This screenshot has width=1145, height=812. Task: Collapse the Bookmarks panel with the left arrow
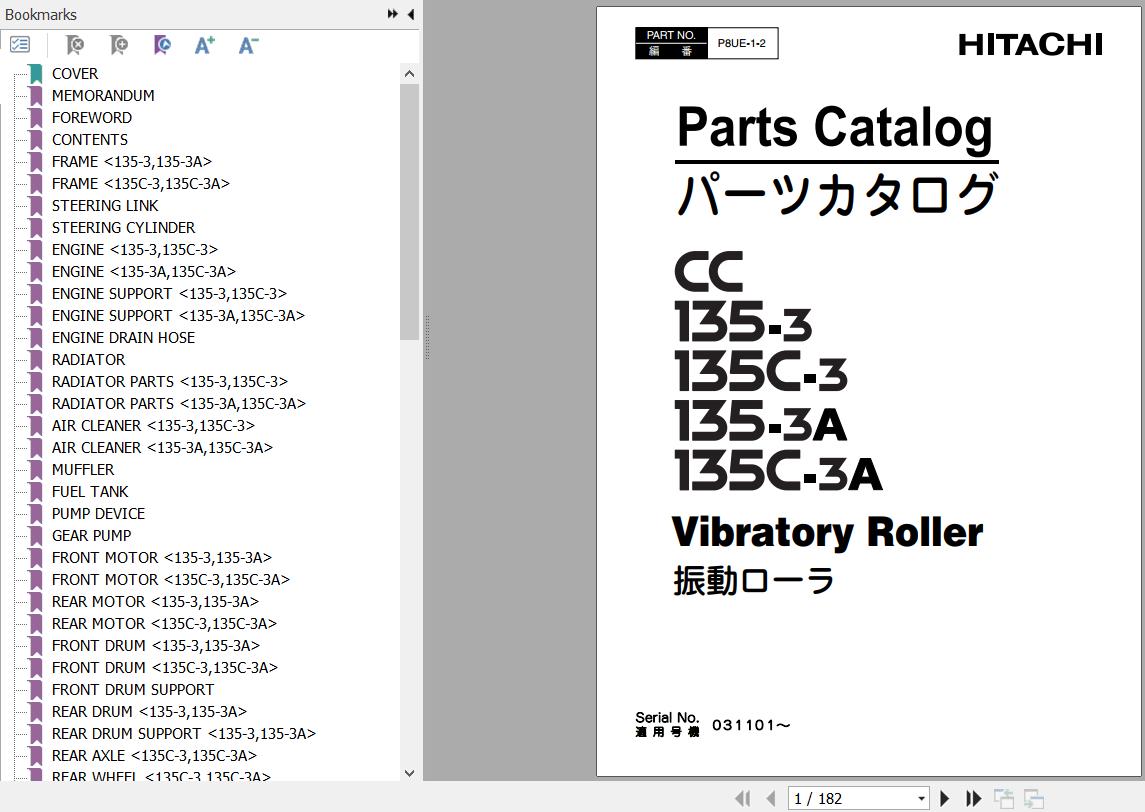point(410,14)
